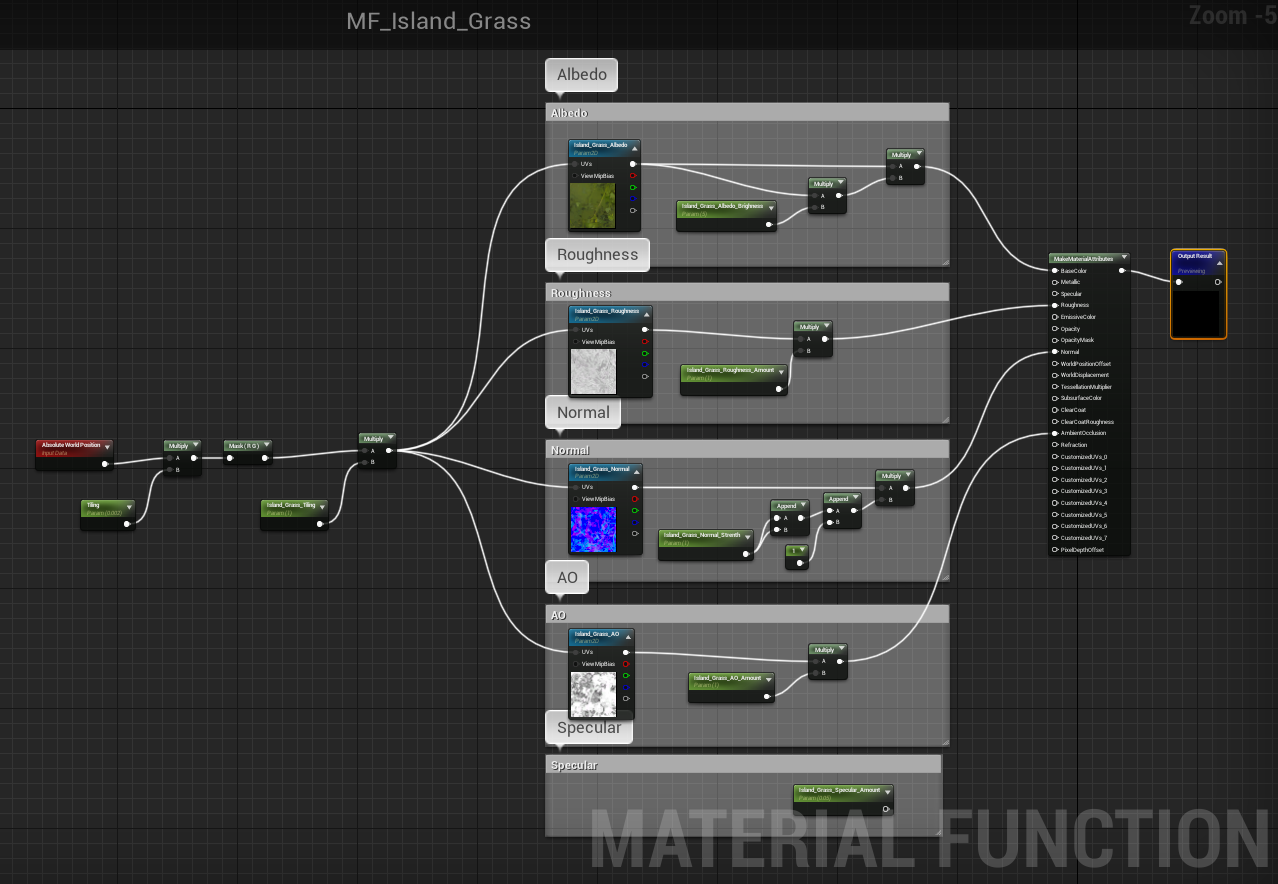1278x884 pixels.
Task: Toggle the expand arrow on MakeMaterialAttributes node
Action: pyautogui.click(x=1124, y=258)
